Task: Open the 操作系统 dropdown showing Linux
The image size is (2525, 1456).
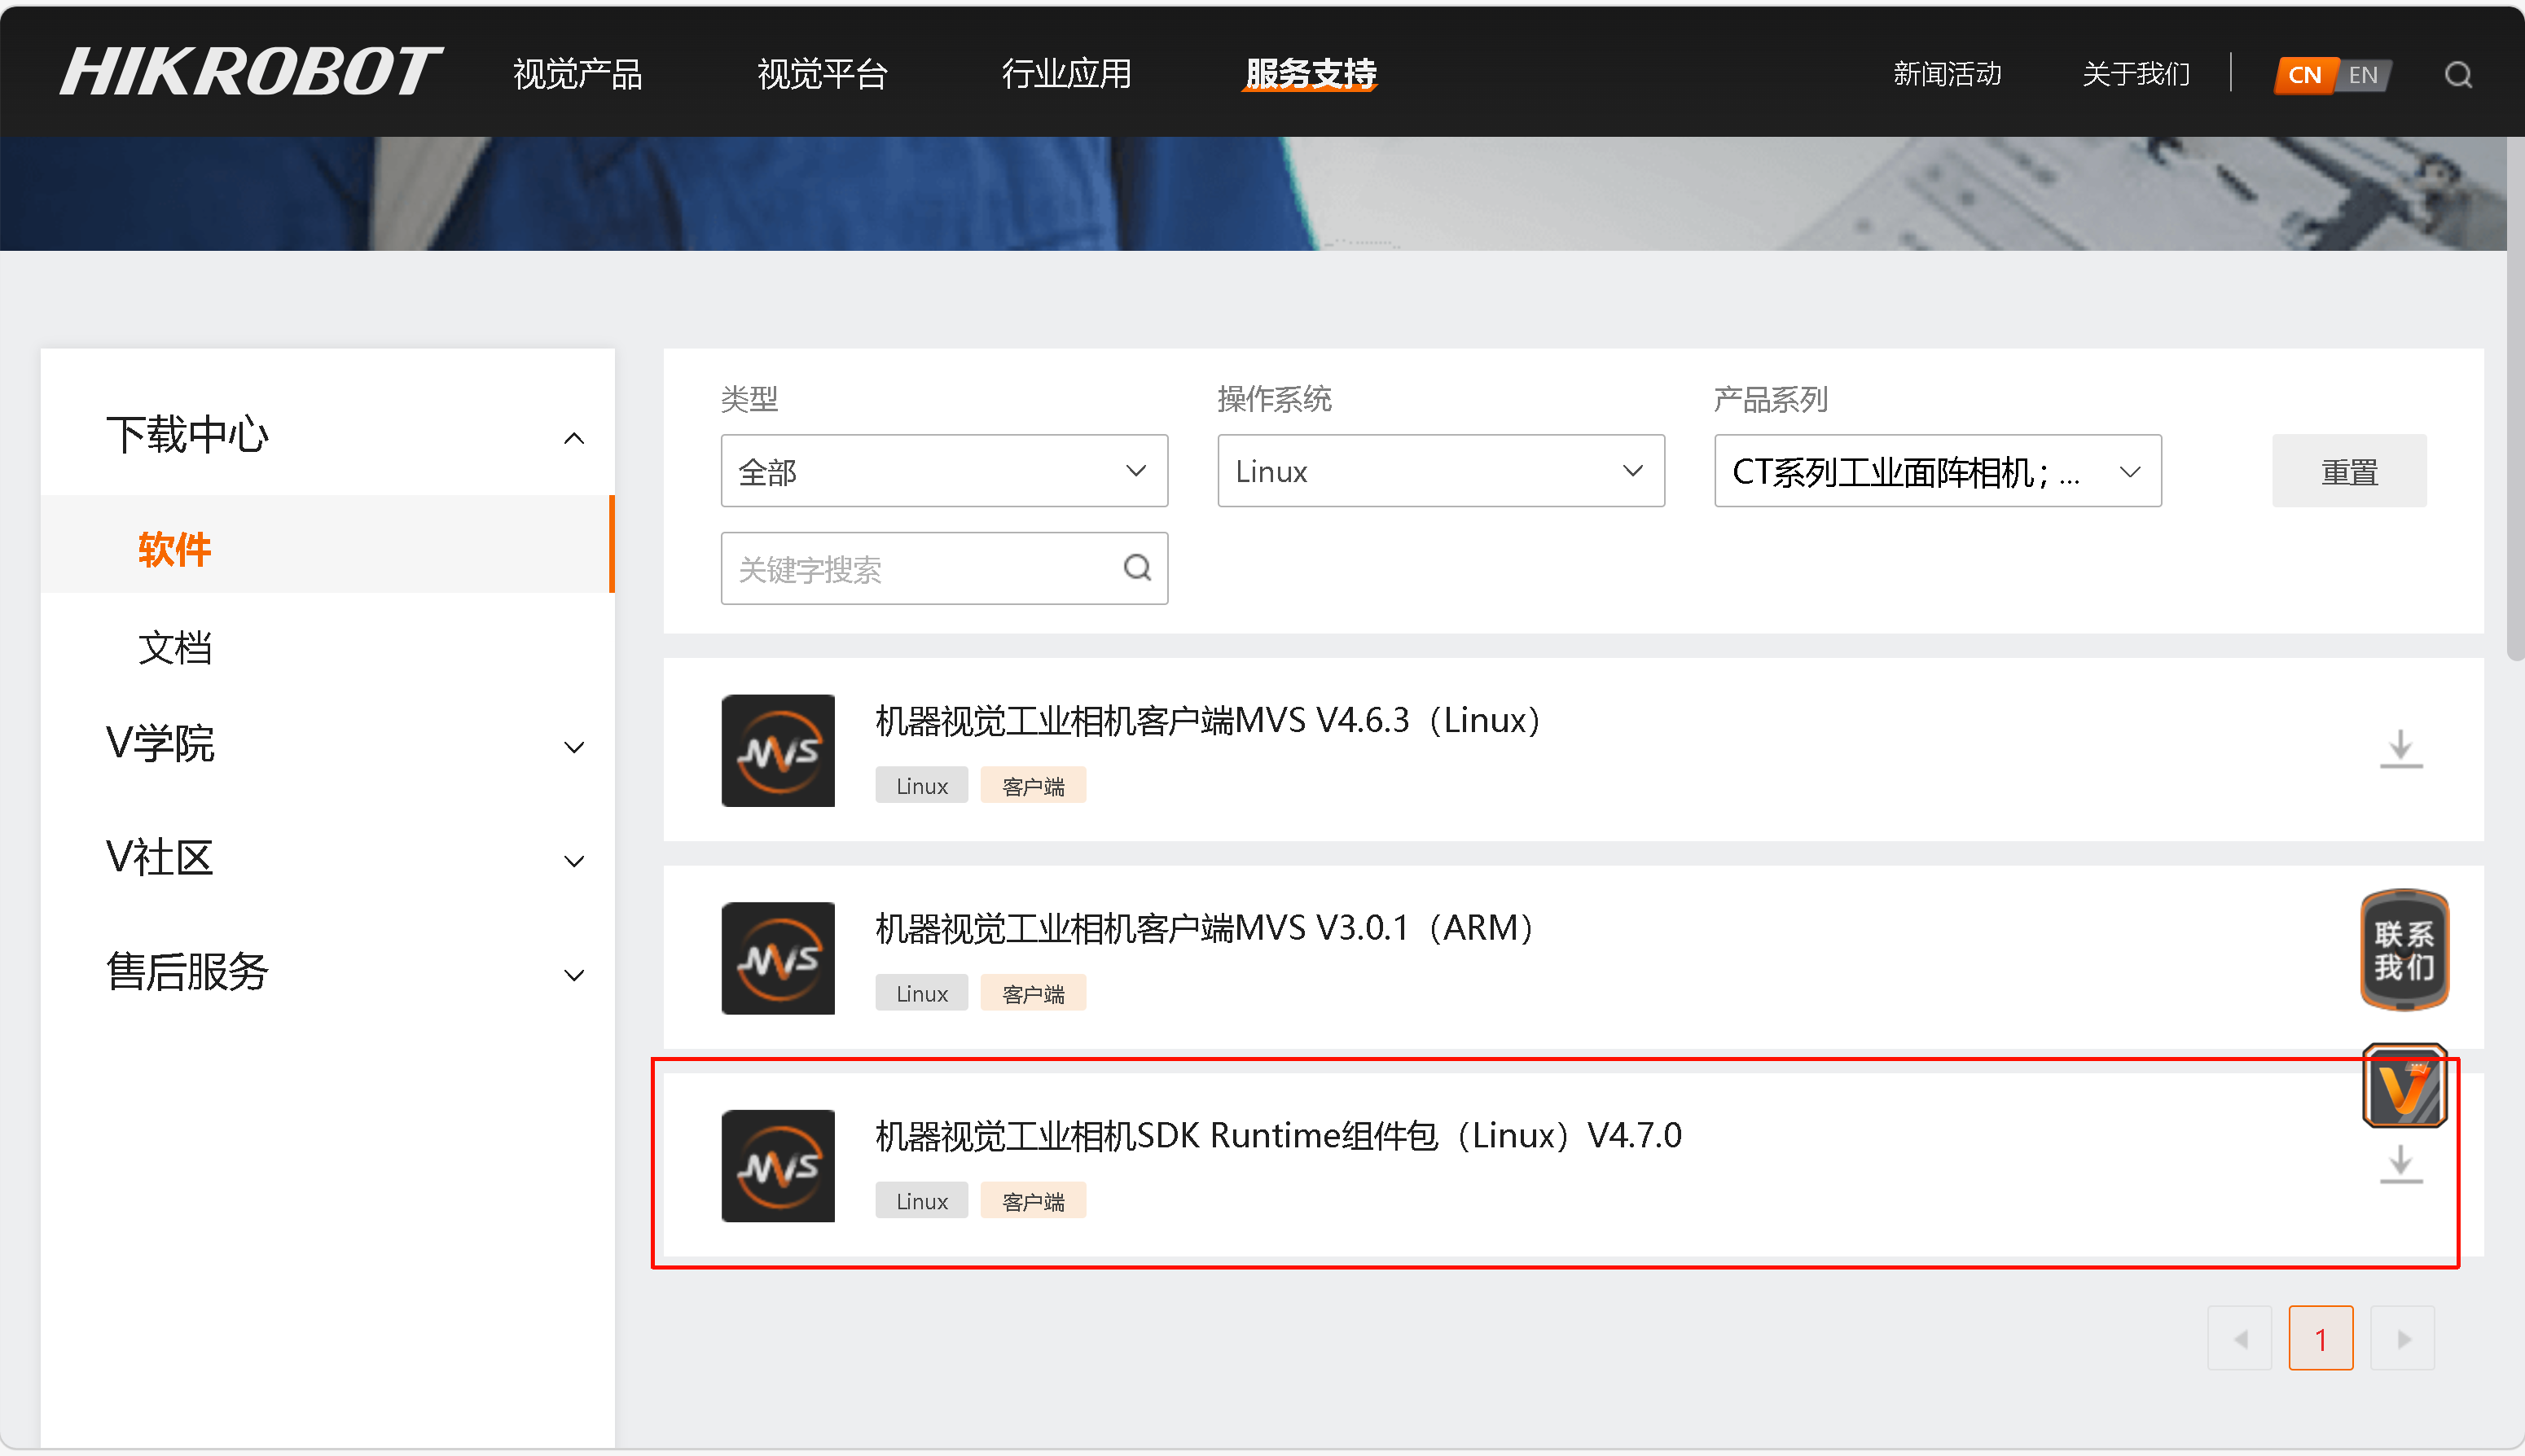Action: [1440, 471]
